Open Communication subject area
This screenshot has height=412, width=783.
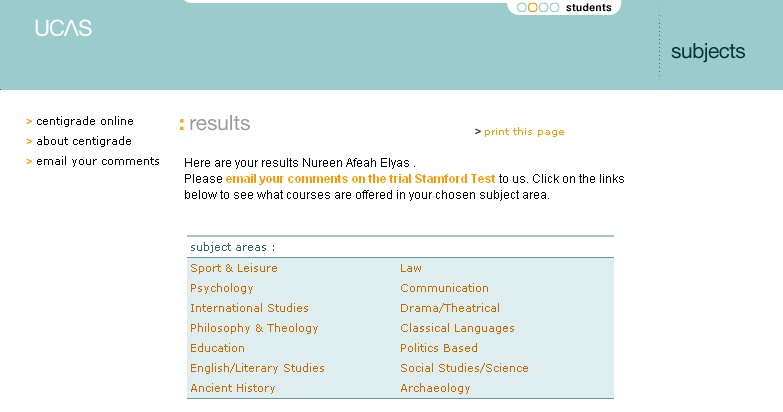point(444,288)
